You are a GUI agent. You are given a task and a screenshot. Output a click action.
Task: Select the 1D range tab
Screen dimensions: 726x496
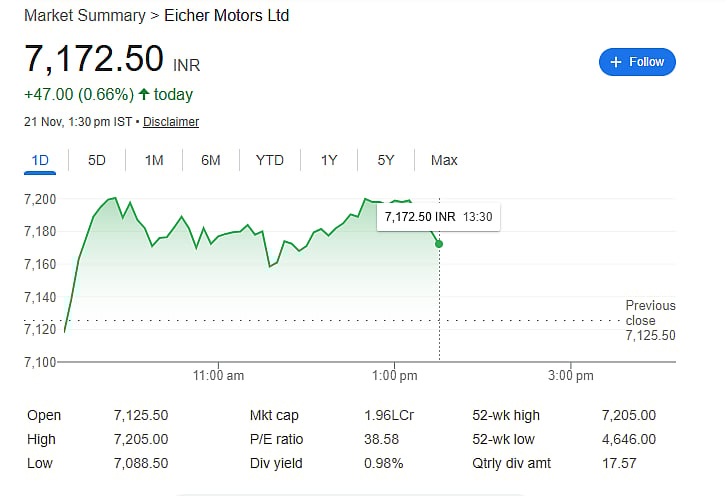coord(41,160)
